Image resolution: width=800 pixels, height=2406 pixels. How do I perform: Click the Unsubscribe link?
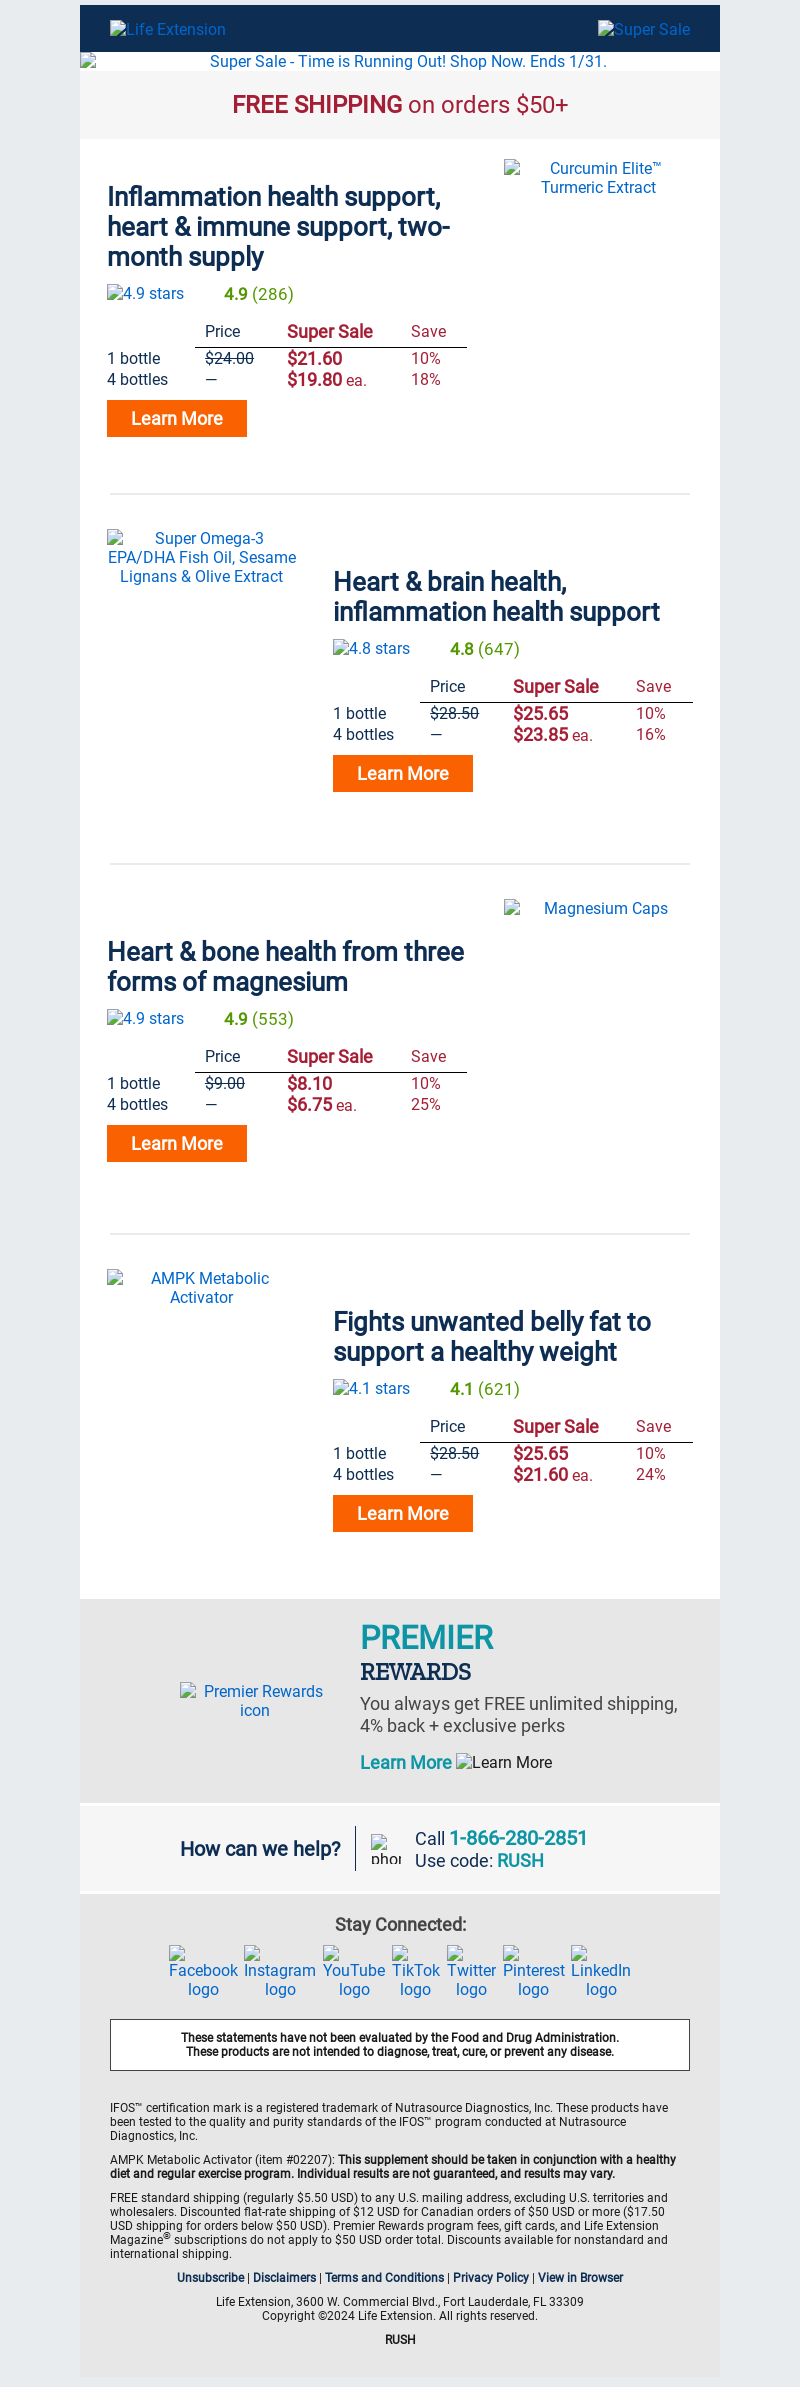(211, 2277)
